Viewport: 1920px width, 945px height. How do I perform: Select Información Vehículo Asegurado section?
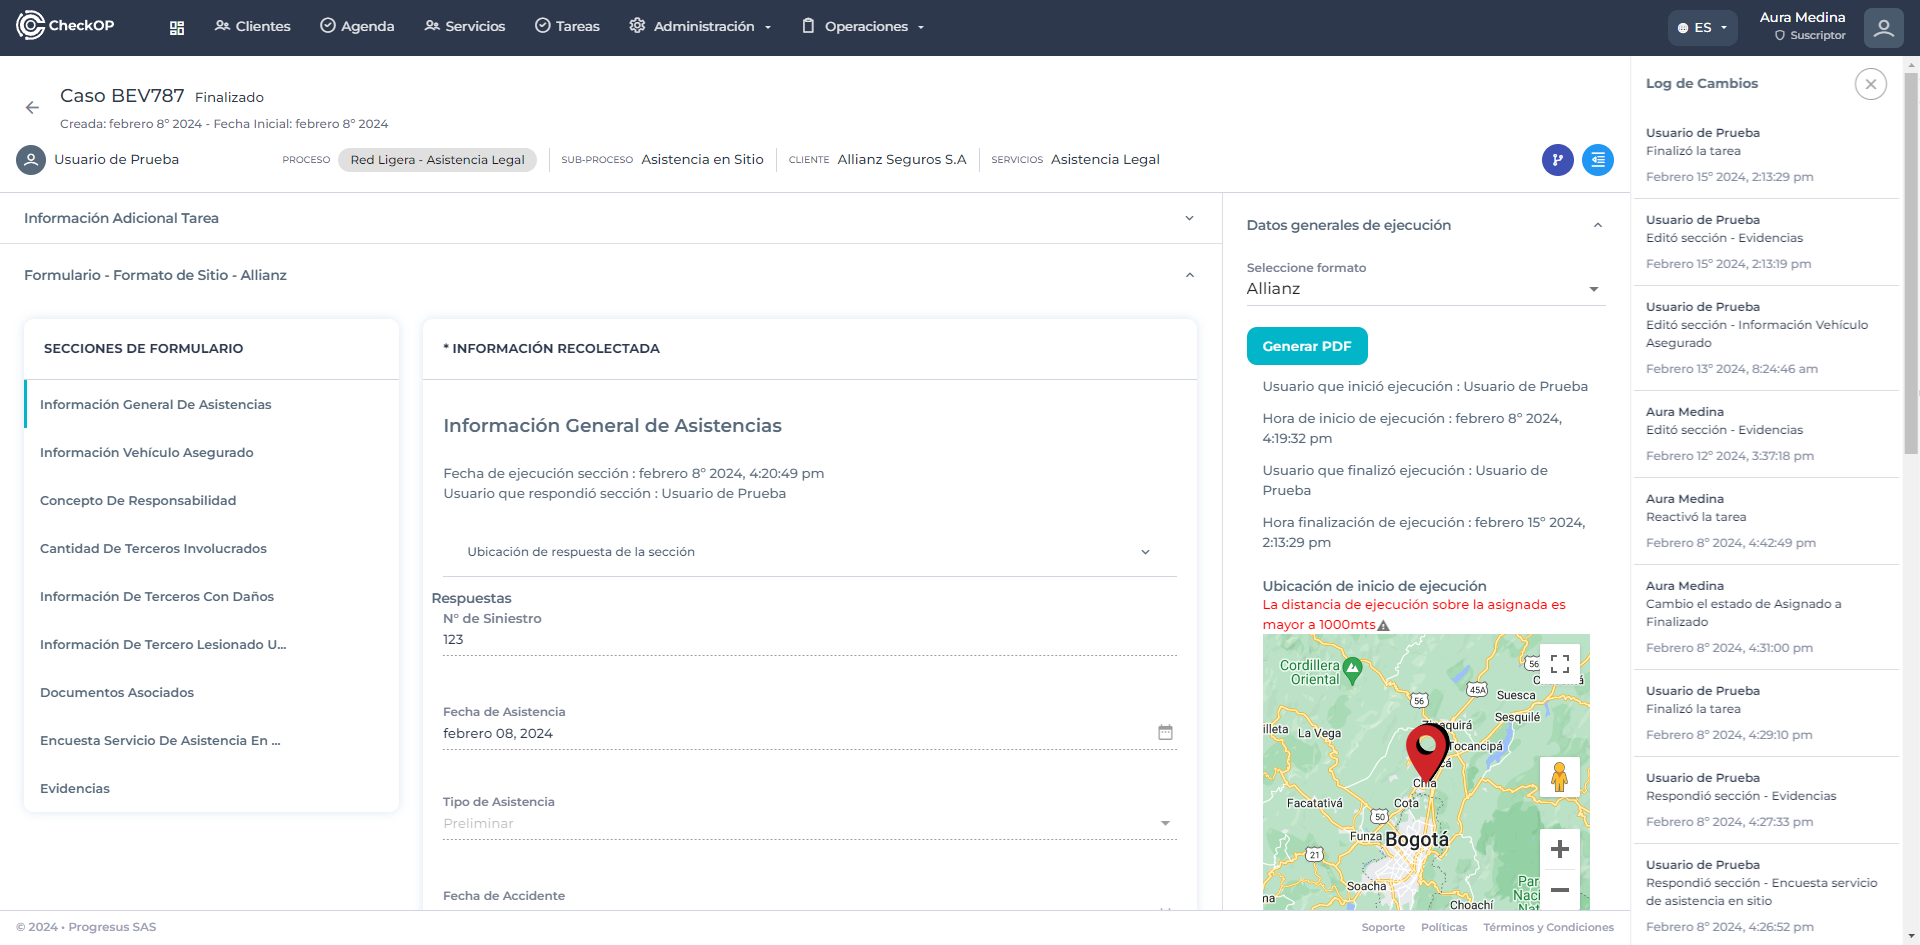pyautogui.click(x=212, y=452)
